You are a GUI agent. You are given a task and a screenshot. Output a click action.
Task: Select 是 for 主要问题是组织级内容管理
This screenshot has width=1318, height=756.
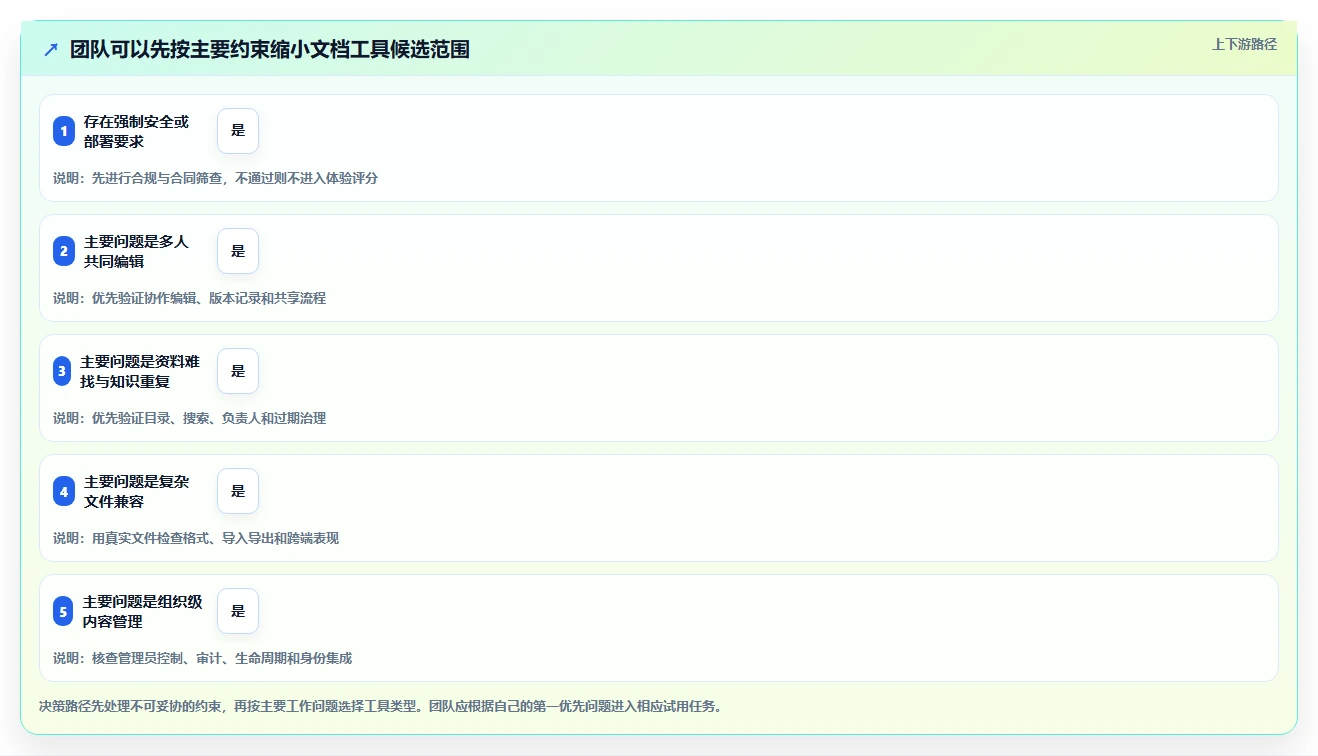pyautogui.click(x=238, y=611)
